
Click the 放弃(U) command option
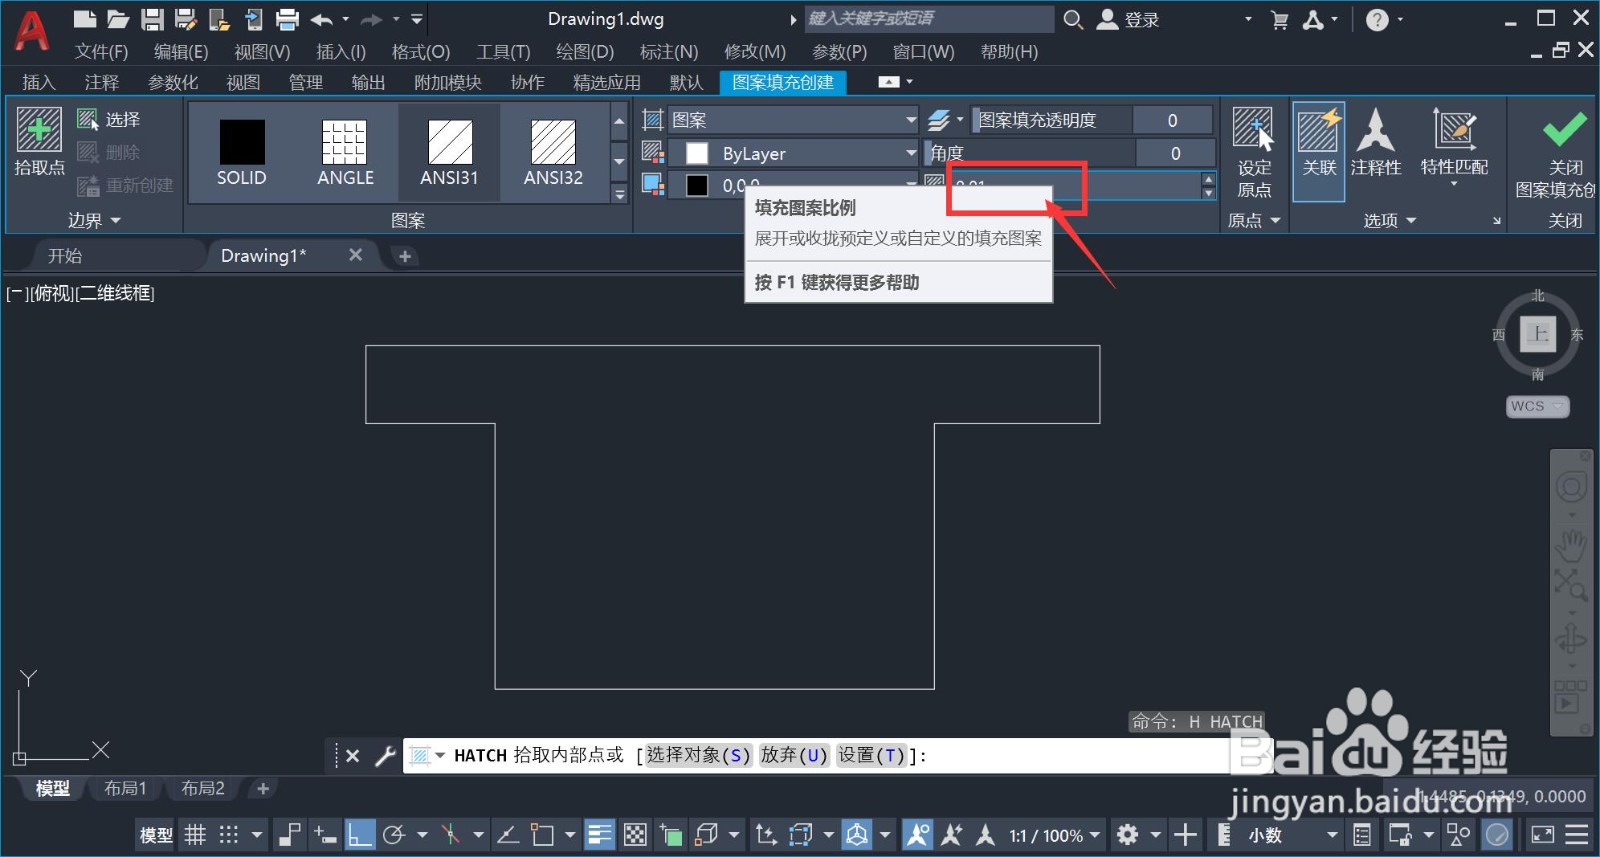tap(794, 755)
